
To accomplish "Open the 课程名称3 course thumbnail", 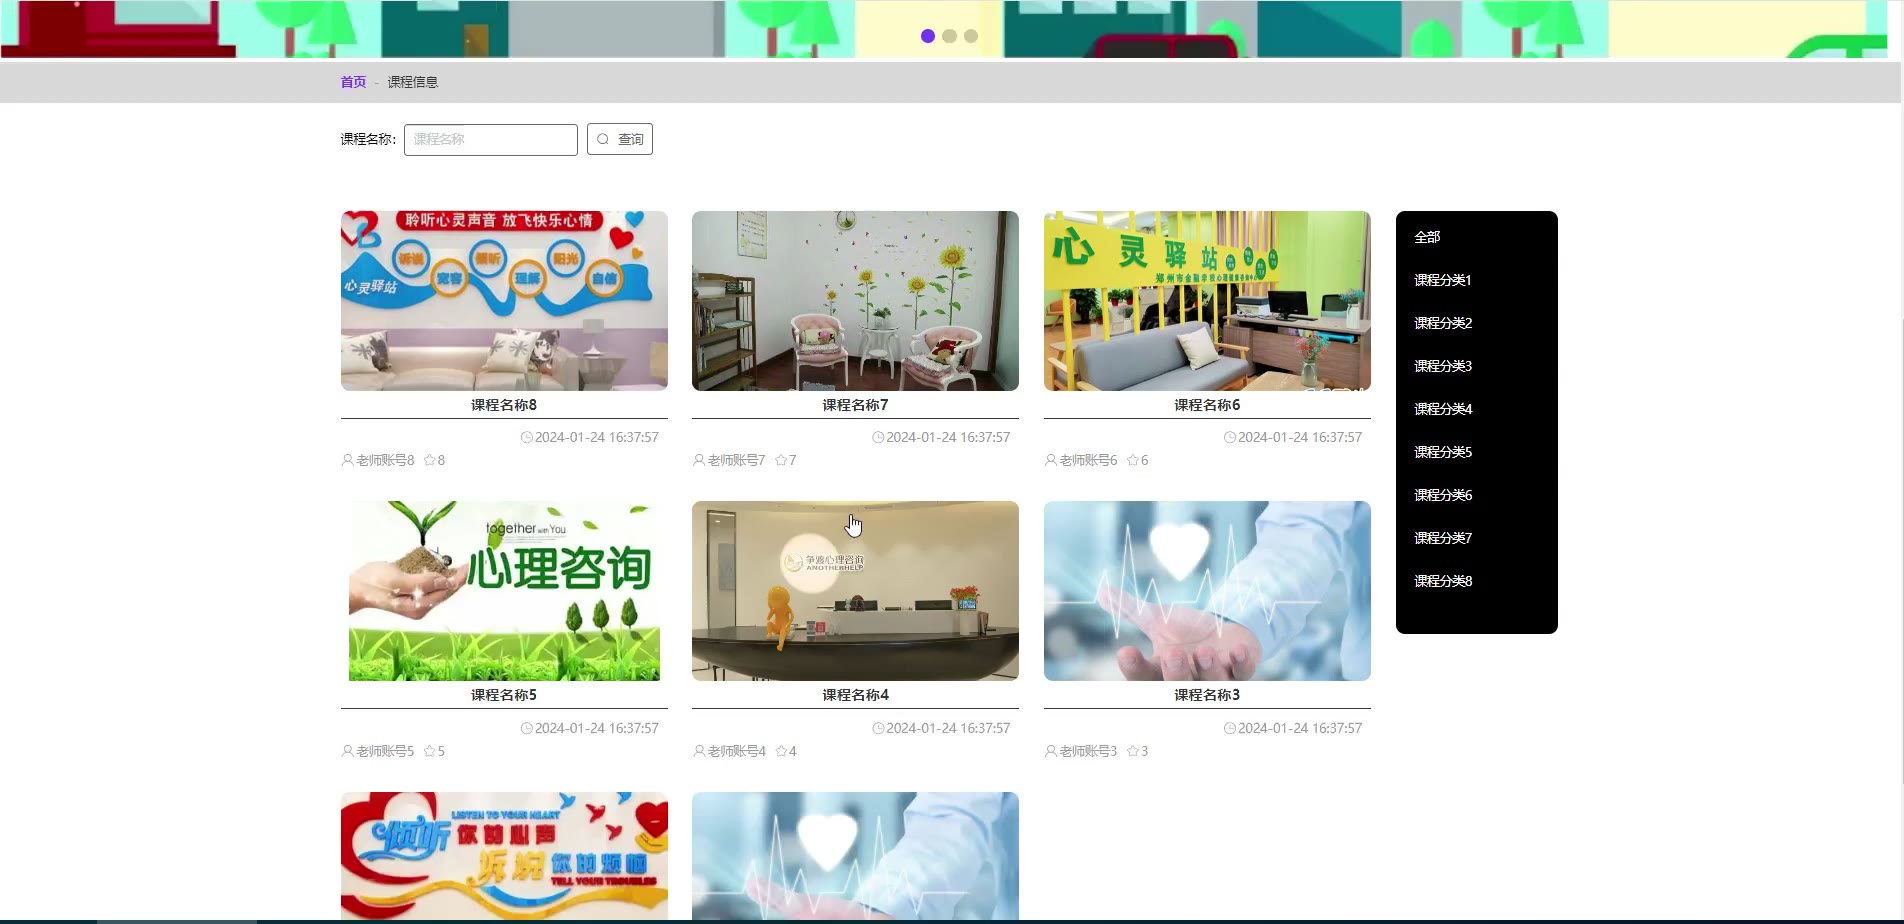I will pyautogui.click(x=1207, y=591).
